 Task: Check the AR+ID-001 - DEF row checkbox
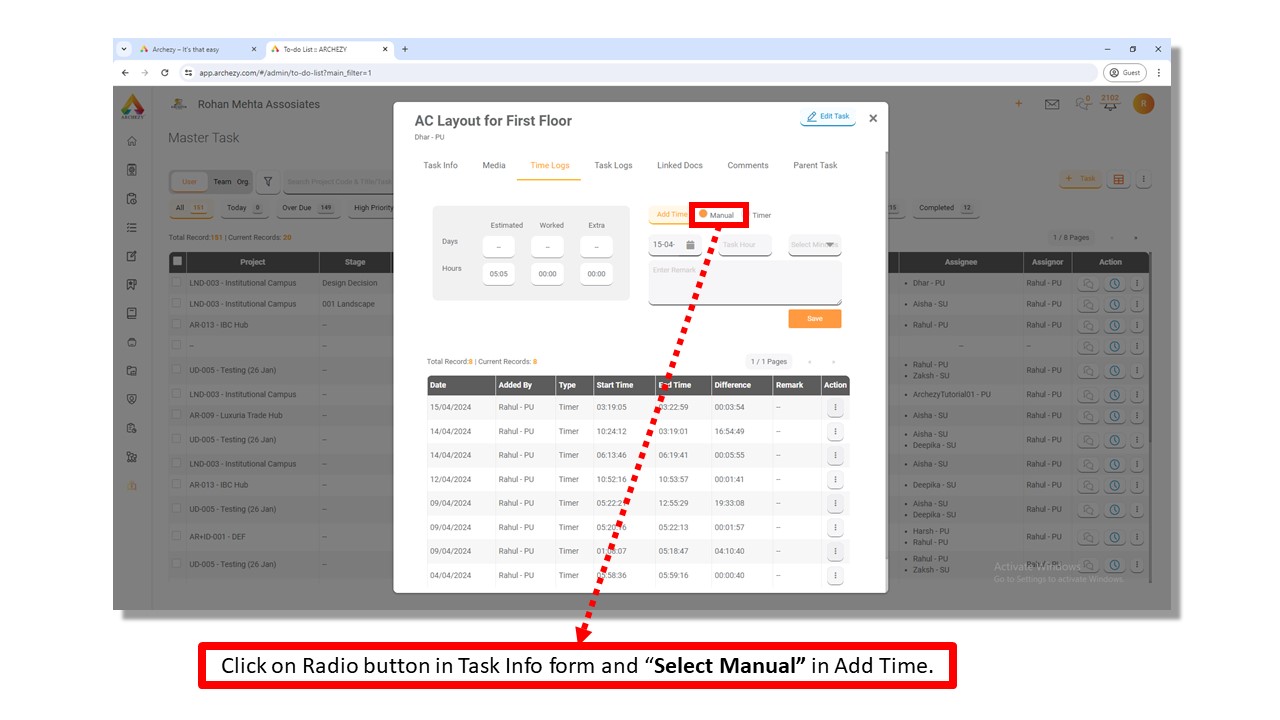[177, 536]
